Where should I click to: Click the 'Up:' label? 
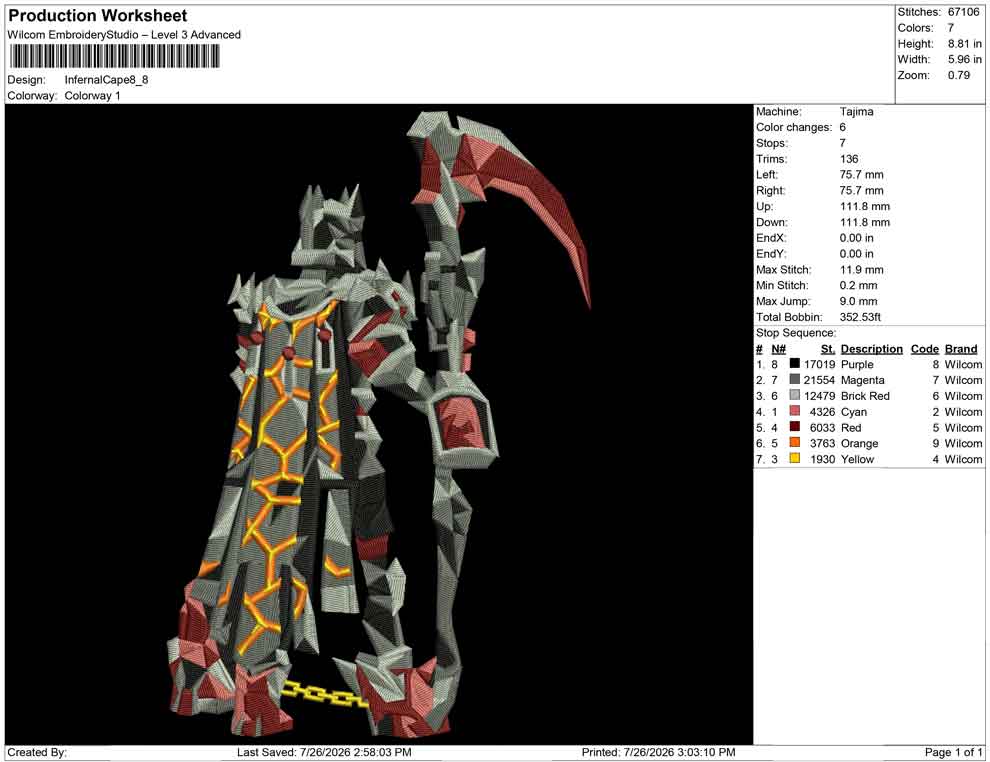[x=764, y=206]
